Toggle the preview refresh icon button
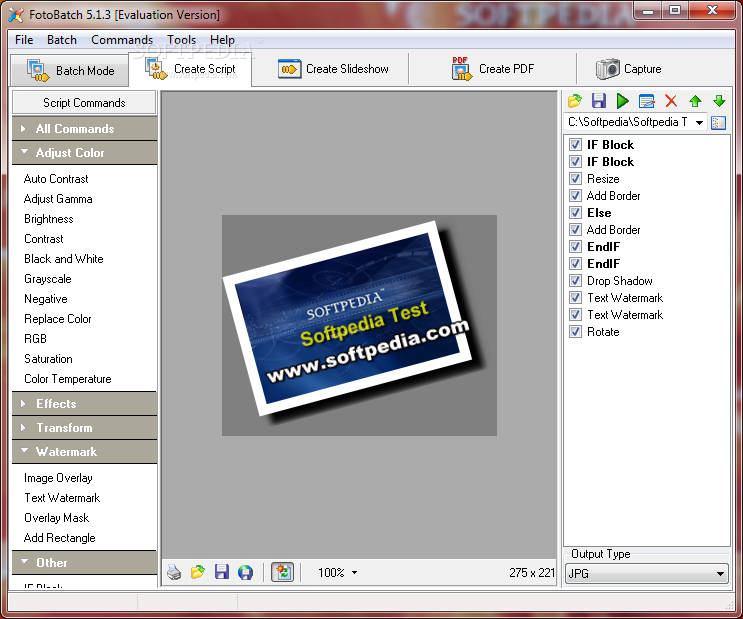The width and height of the screenshot is (743, 619). [282, 572]
